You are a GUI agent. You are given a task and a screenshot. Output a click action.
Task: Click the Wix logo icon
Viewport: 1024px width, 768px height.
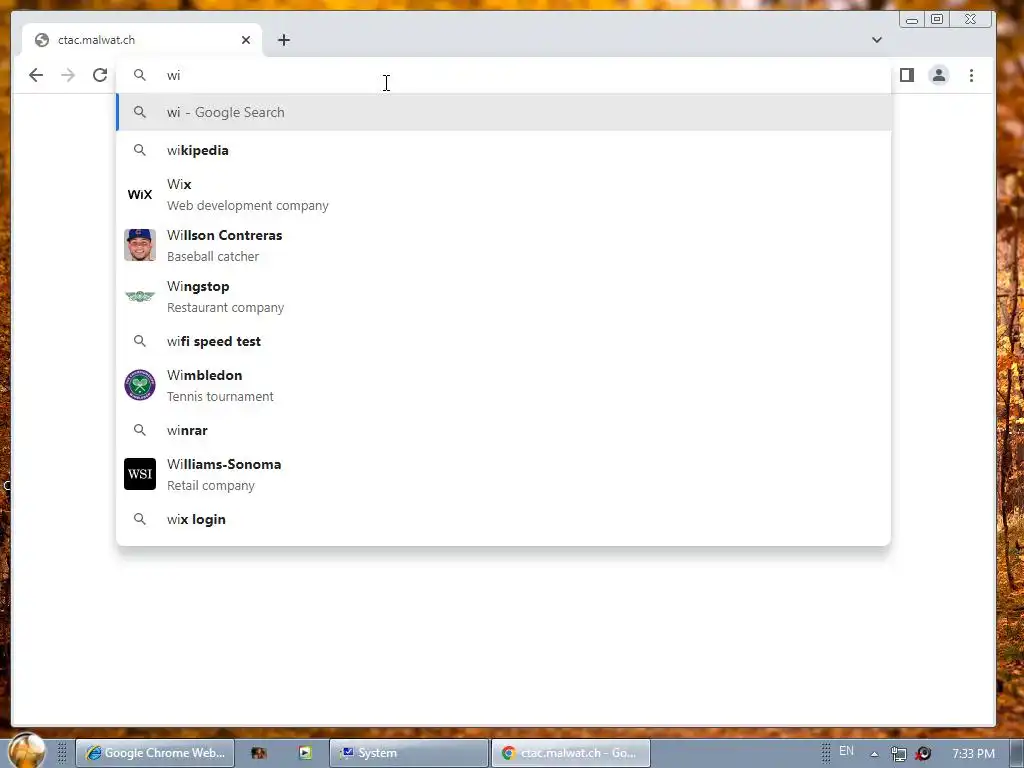(140, 195)
